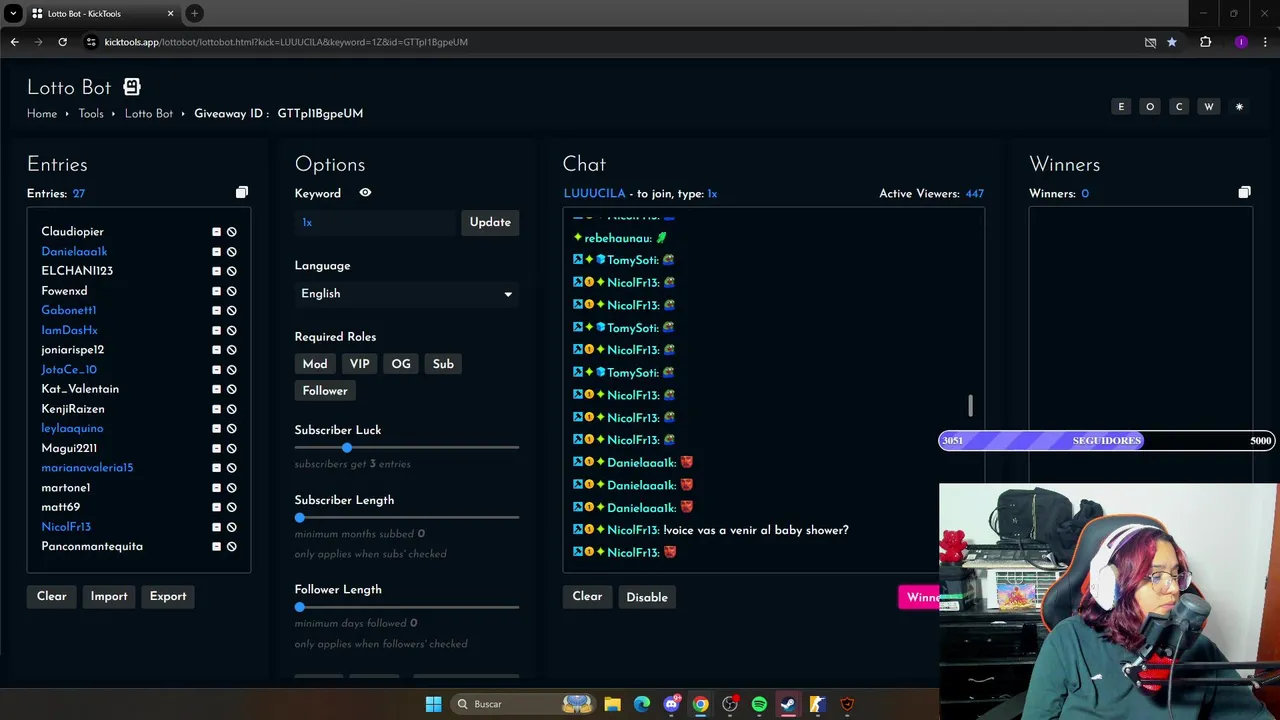This screenshot has height=720, width=1280.
Task: Ban Panconmantequita using the block icon
Action: click(231, 547)
